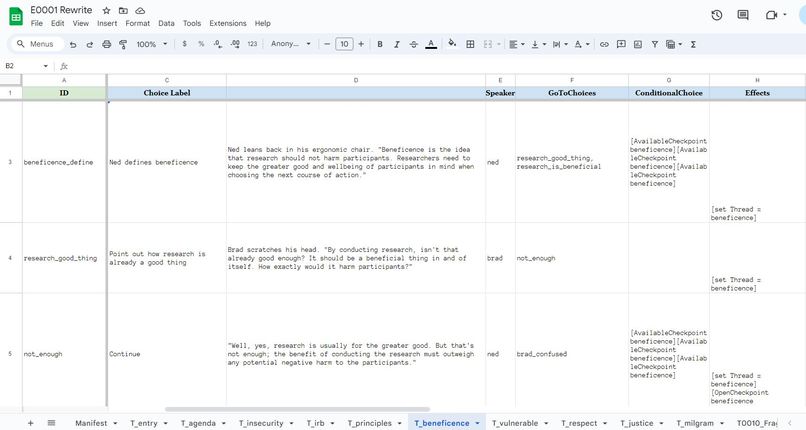
Task: Open the zoom level dropdown
Action: [x=152, y=44]
